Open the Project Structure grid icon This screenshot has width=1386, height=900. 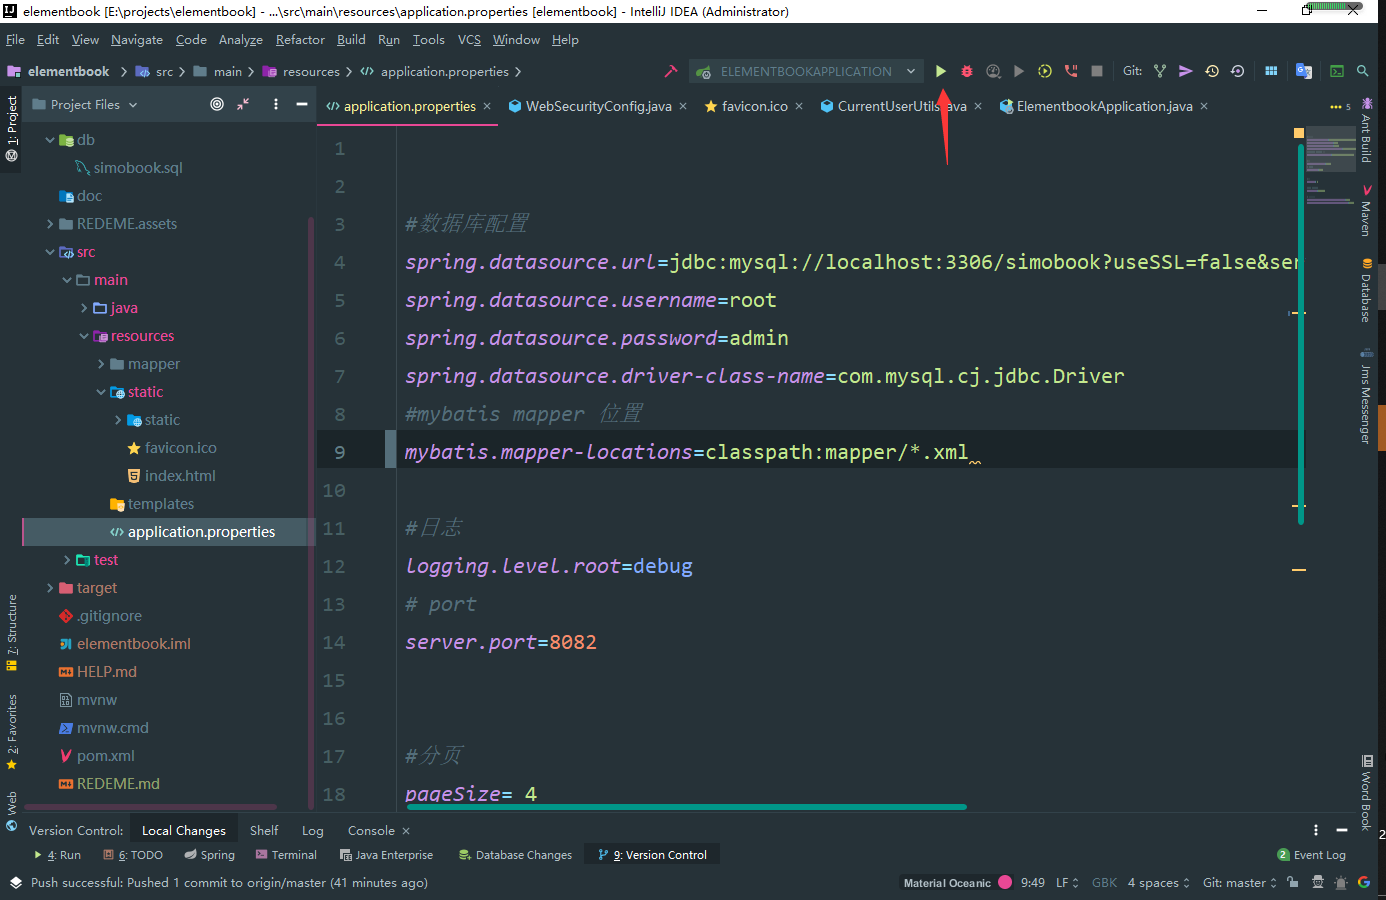tap(1271, 71)
